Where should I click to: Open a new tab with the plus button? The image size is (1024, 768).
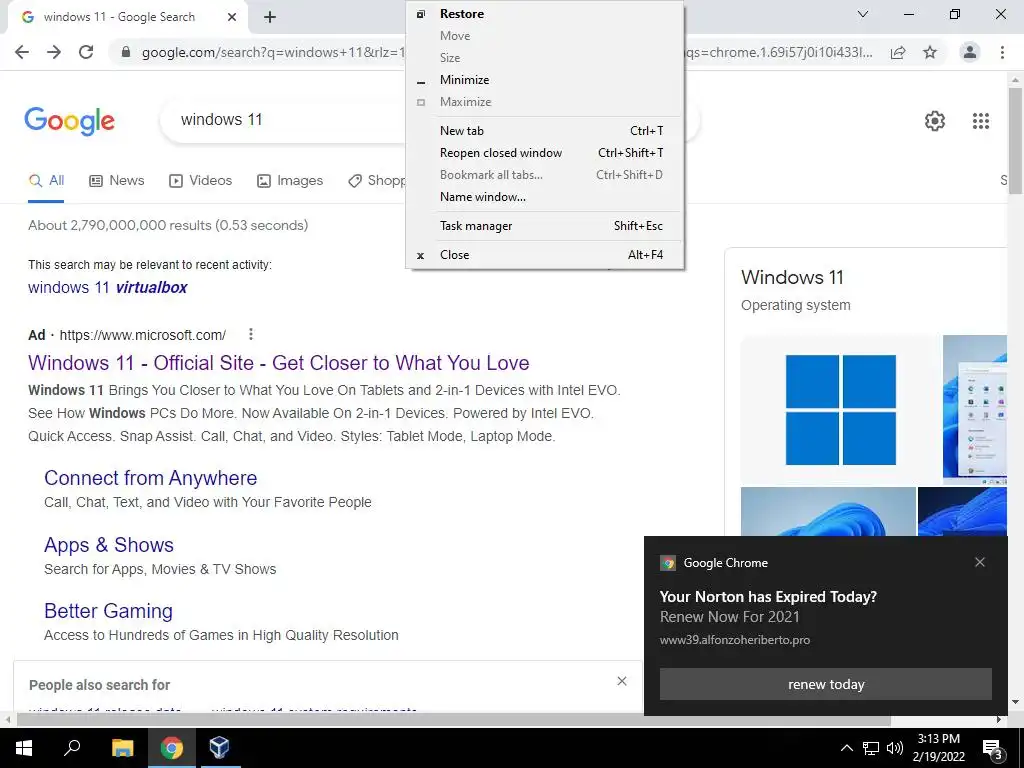click(x=270, y=18)
